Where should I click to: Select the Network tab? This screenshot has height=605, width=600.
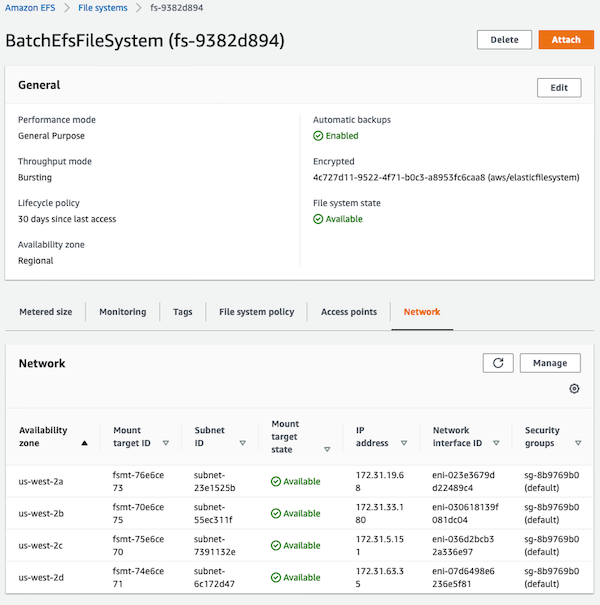pos(422,312)
